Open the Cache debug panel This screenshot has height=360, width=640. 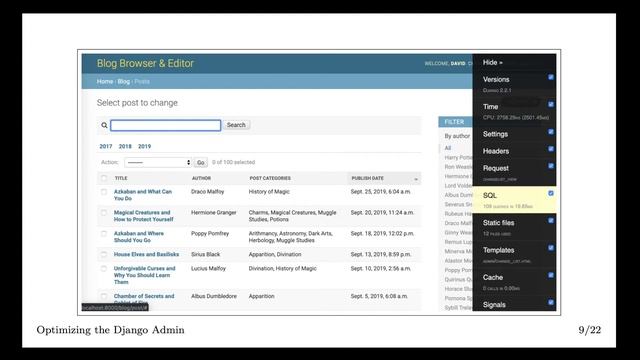[x=493, y=278]
